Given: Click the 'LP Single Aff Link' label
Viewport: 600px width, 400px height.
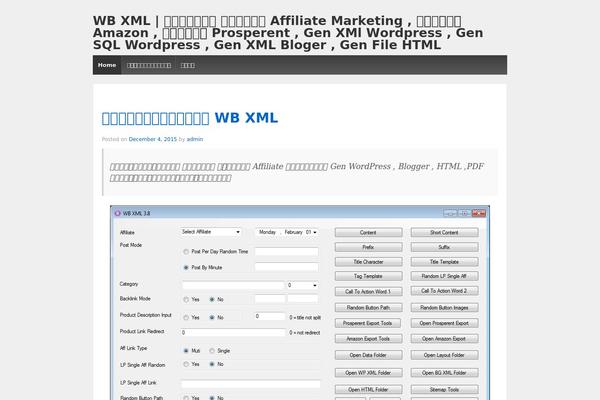Looking at the screenshot, I should (138, 383).
